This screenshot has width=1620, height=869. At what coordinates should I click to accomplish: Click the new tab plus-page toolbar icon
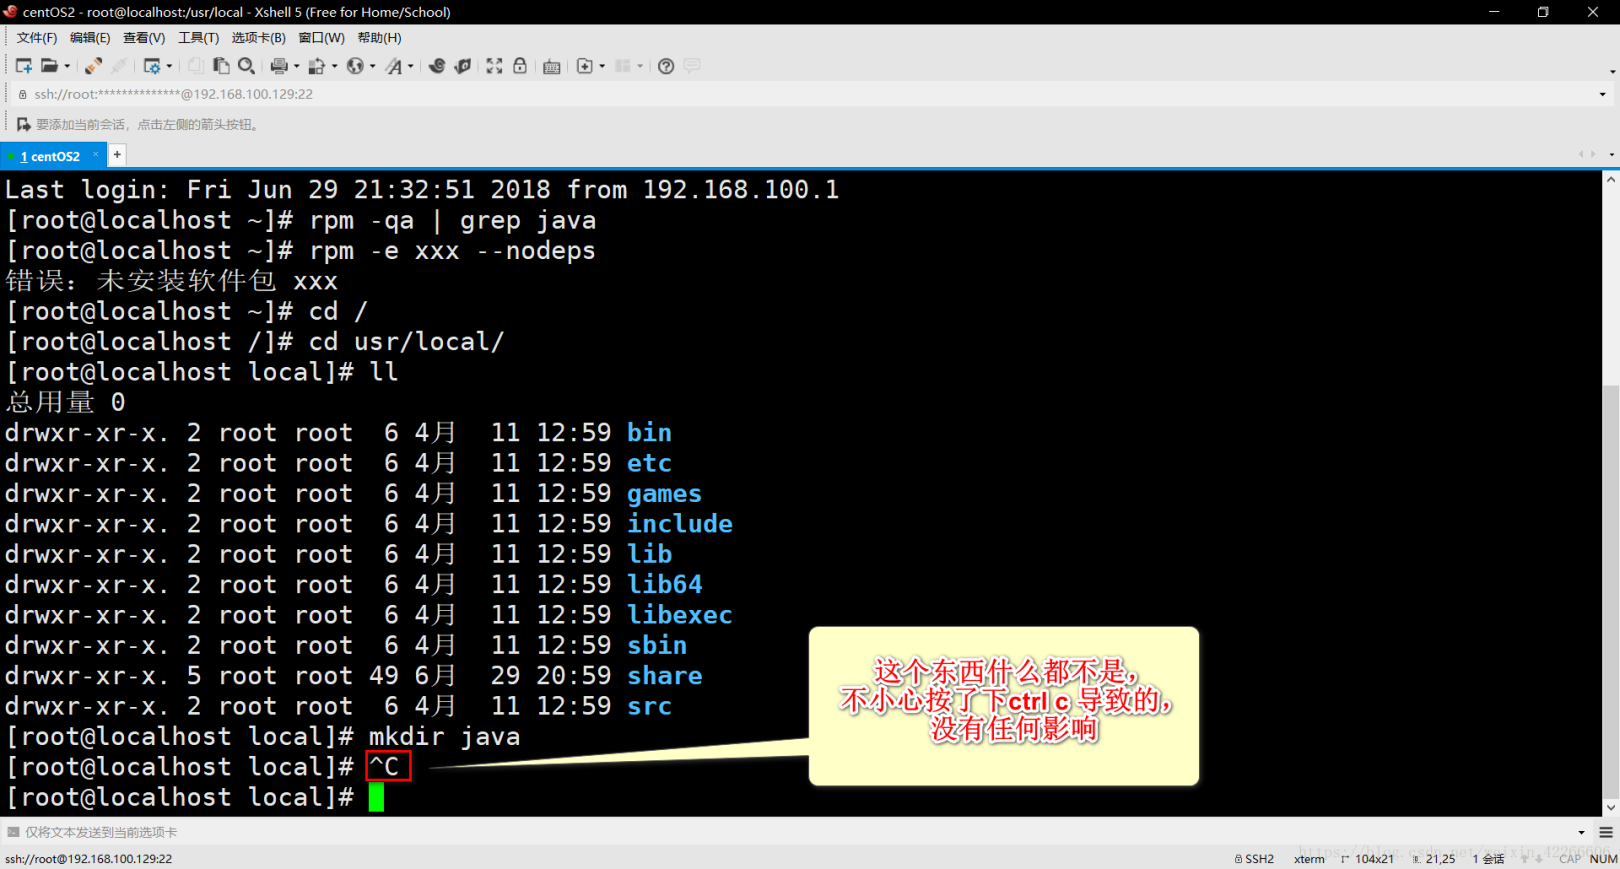(x=585, y=66)
